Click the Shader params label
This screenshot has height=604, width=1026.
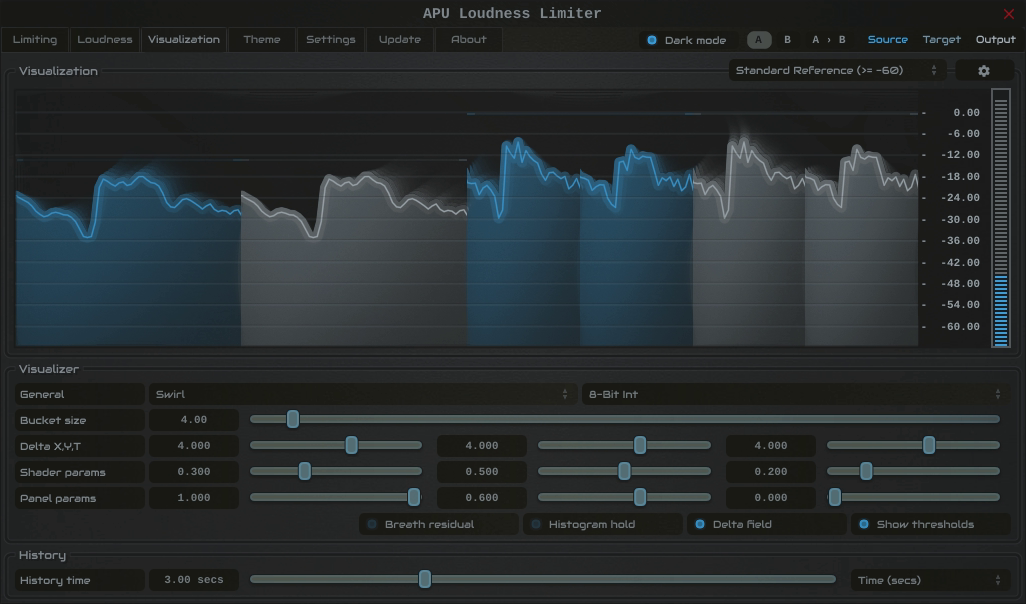[x=79, y=472]
